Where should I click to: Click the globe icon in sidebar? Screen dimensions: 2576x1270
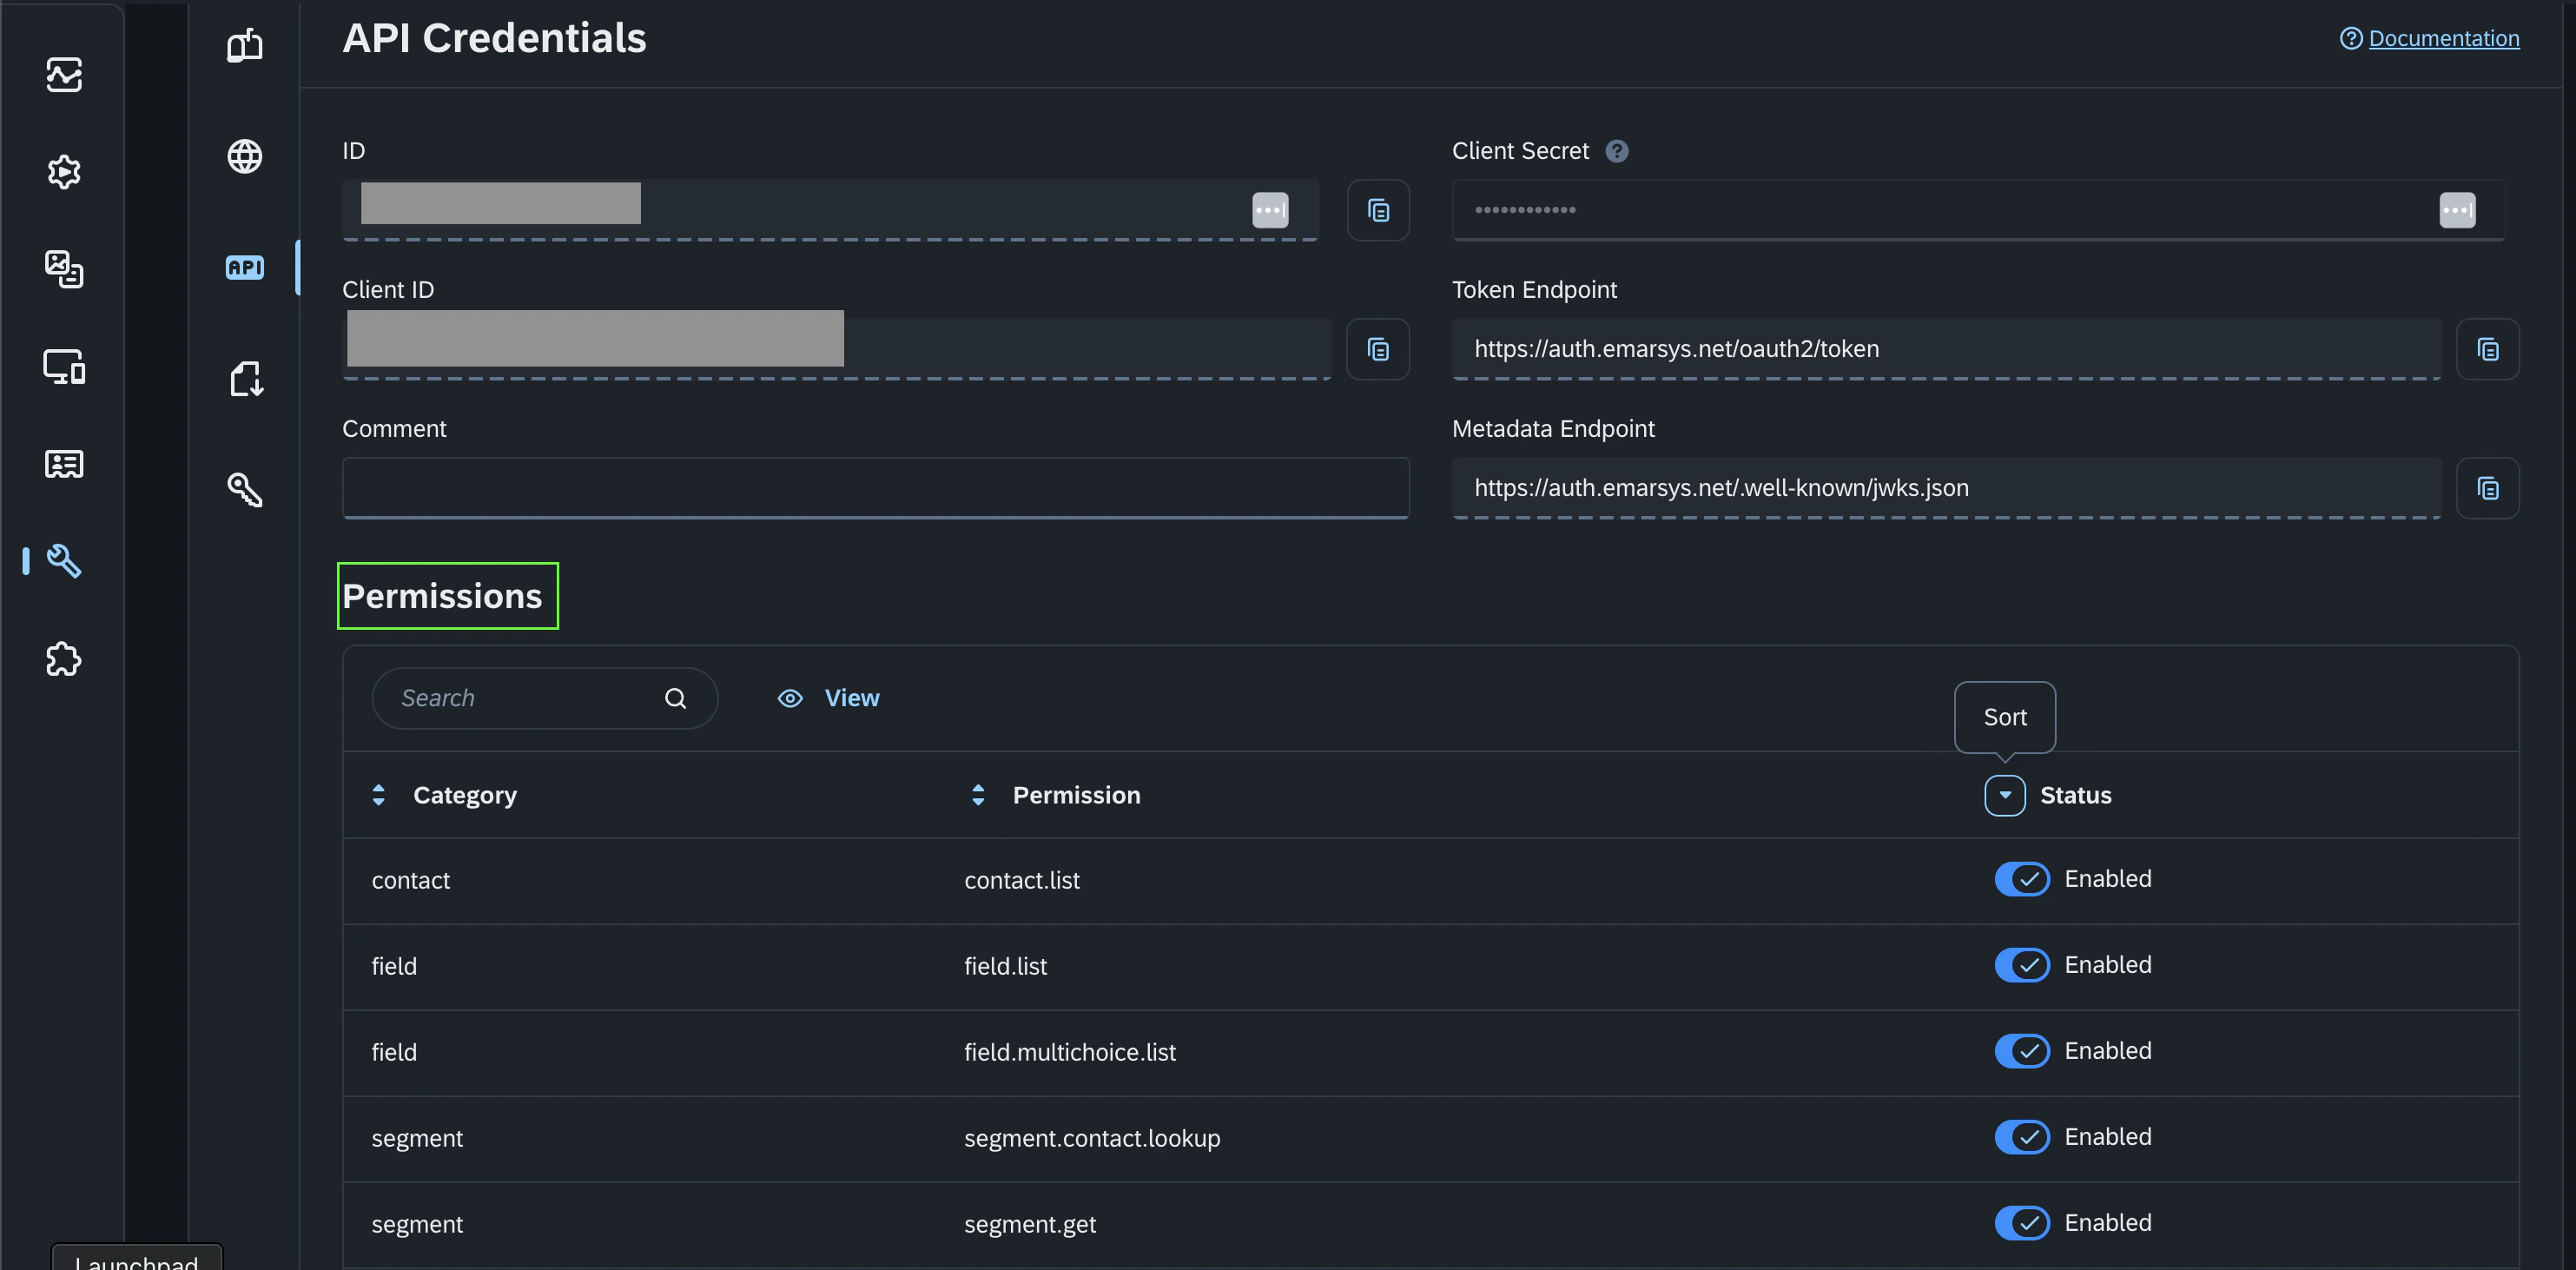point(245,156)
